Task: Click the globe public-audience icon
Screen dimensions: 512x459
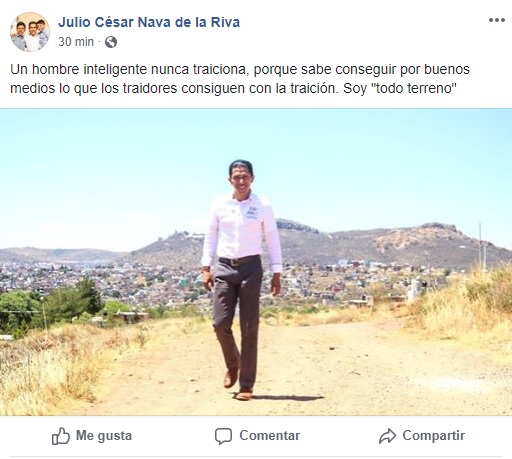Action: click(111, 42)
